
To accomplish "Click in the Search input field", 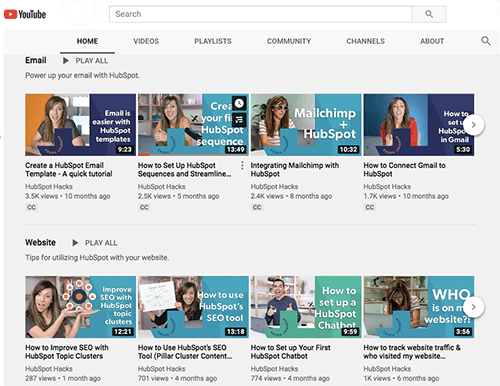I will (261, 14).
